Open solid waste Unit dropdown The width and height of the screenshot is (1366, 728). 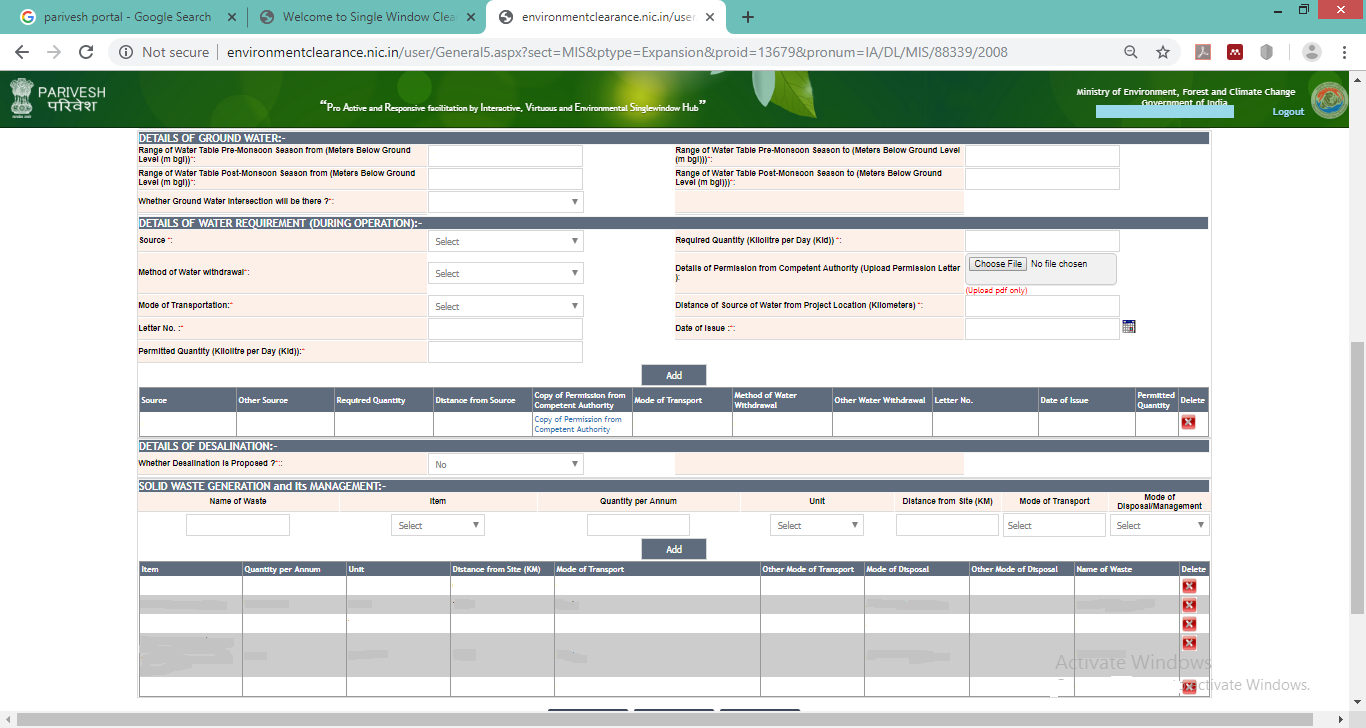(x=816, y=525)
